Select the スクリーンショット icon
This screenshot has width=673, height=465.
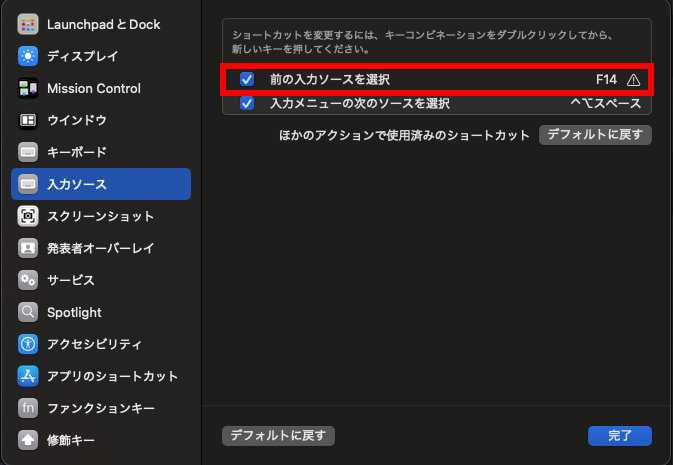click(28, 216)
